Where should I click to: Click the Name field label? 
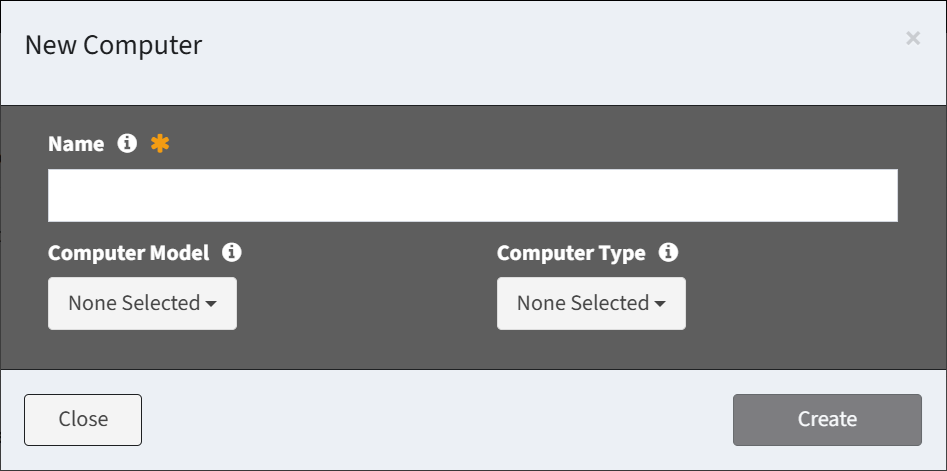76,144
